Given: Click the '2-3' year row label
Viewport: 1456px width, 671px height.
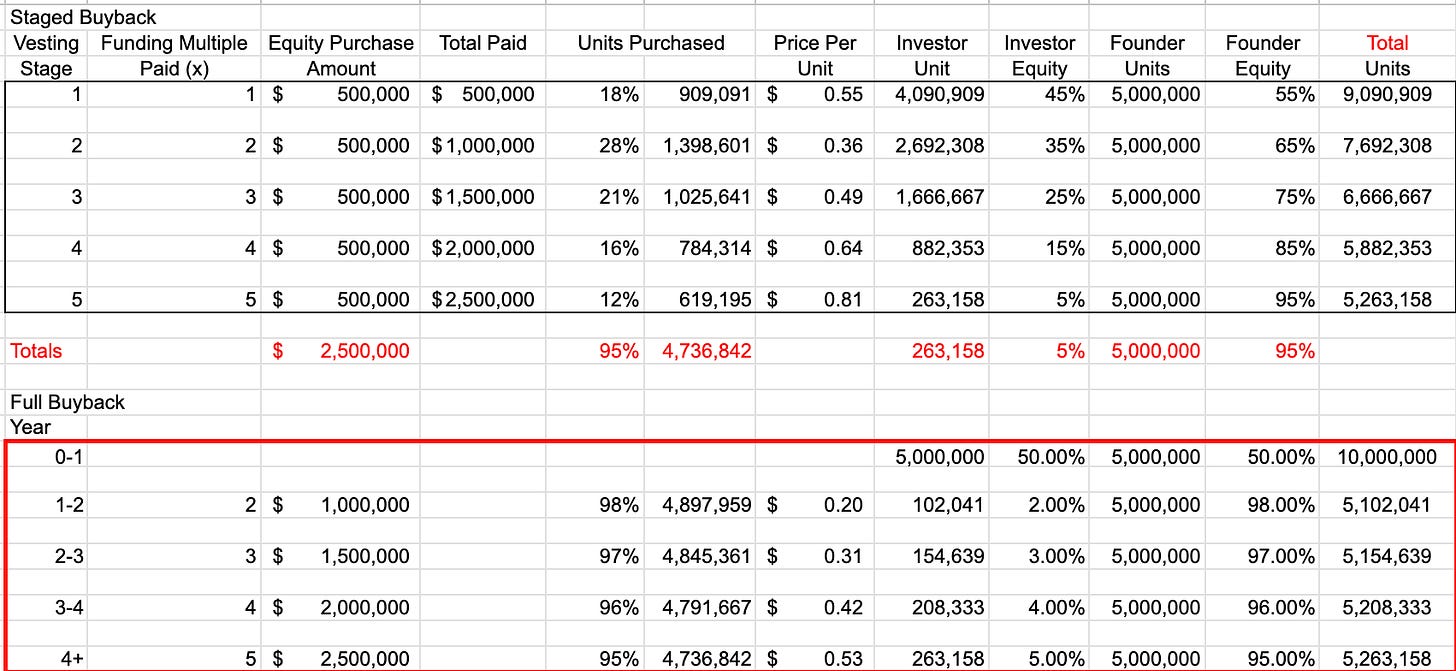Looking at the screenshot, I should [x=69, y=555].
